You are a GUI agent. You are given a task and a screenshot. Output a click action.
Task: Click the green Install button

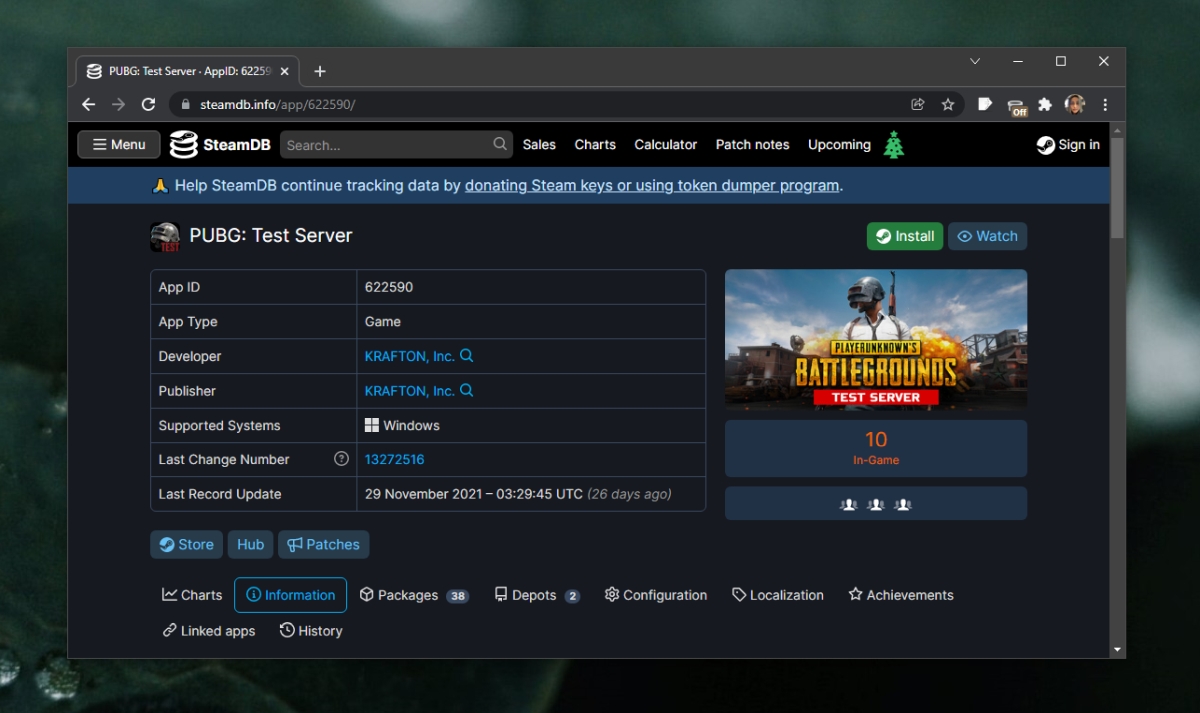click(x=905, y=236)
